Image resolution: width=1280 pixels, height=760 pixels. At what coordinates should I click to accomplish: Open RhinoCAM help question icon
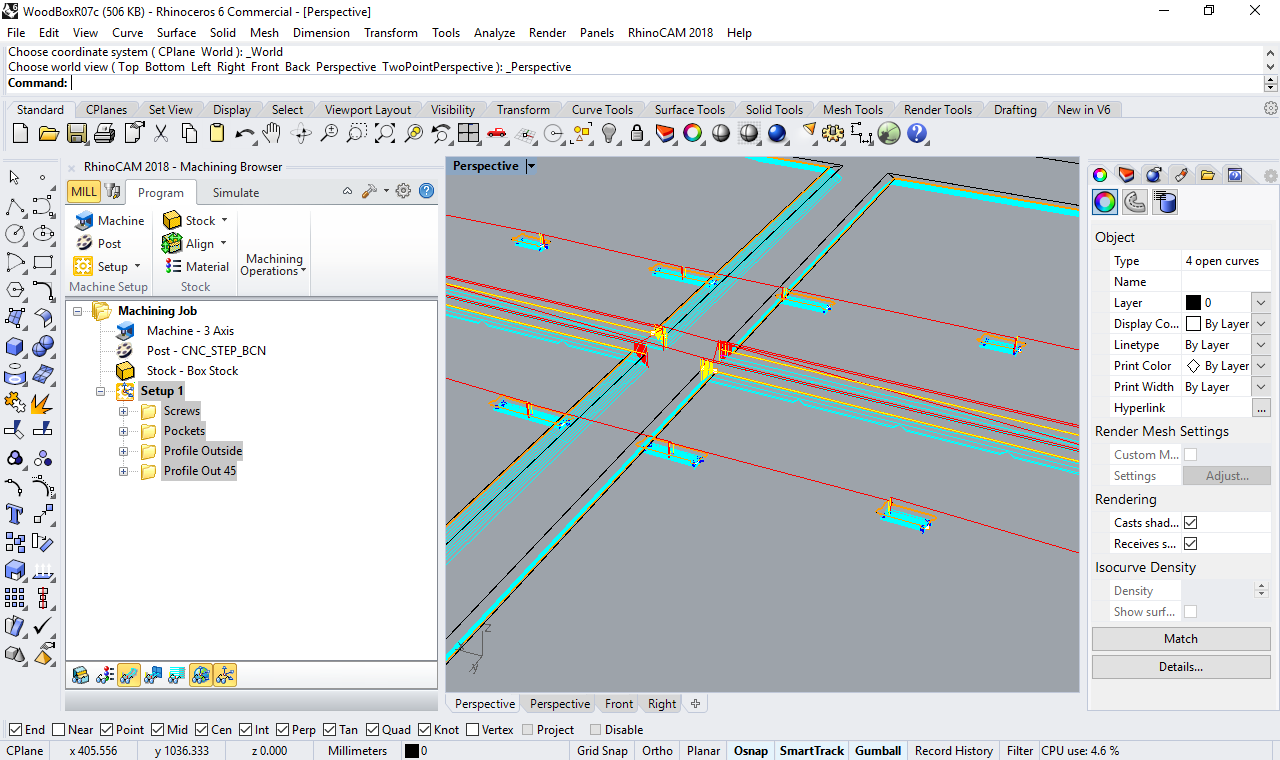pyautogui.click(x=426, y=191)
